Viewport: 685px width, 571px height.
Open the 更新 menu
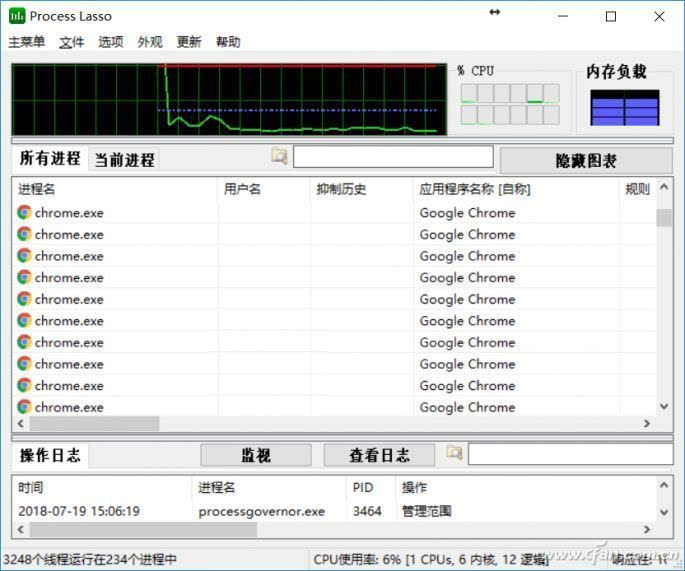pyautogui.click(x=189, y=42)
